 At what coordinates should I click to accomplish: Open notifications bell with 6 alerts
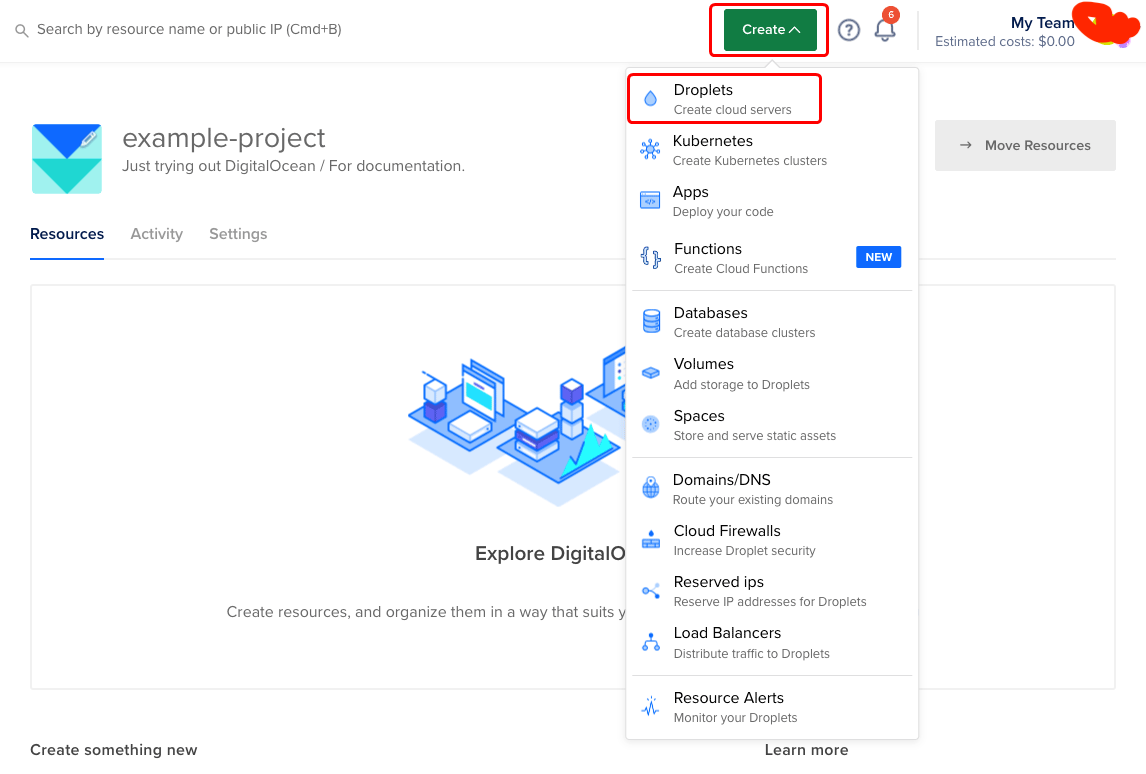[885, 29]
